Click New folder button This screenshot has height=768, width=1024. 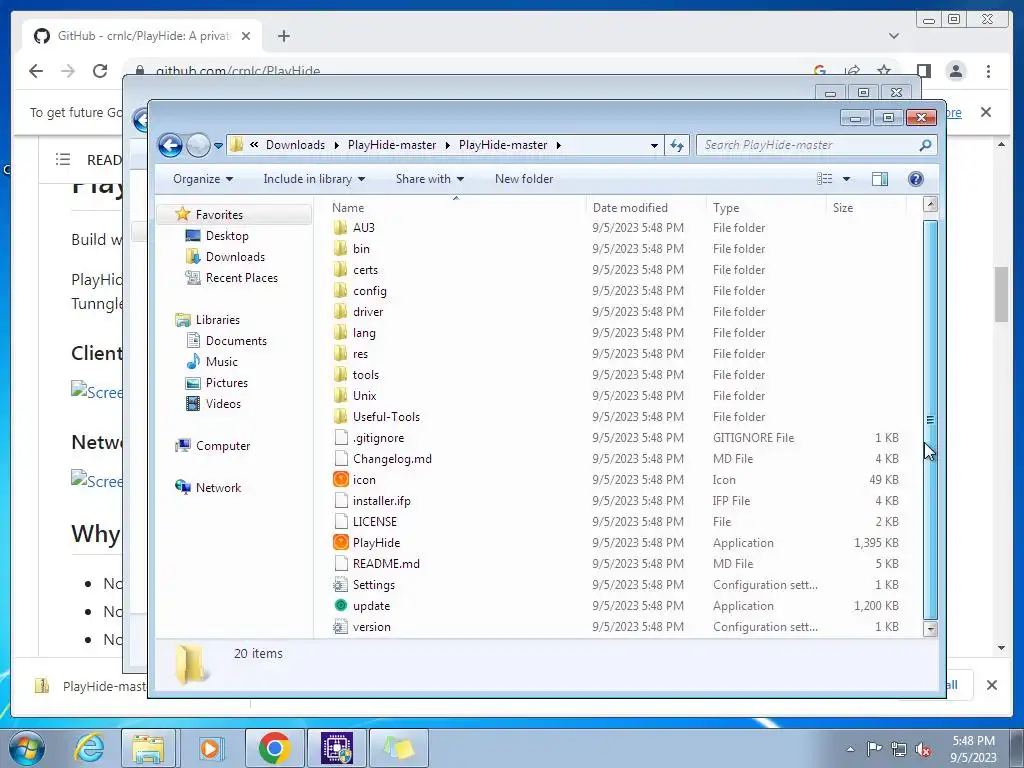point(524,179)
